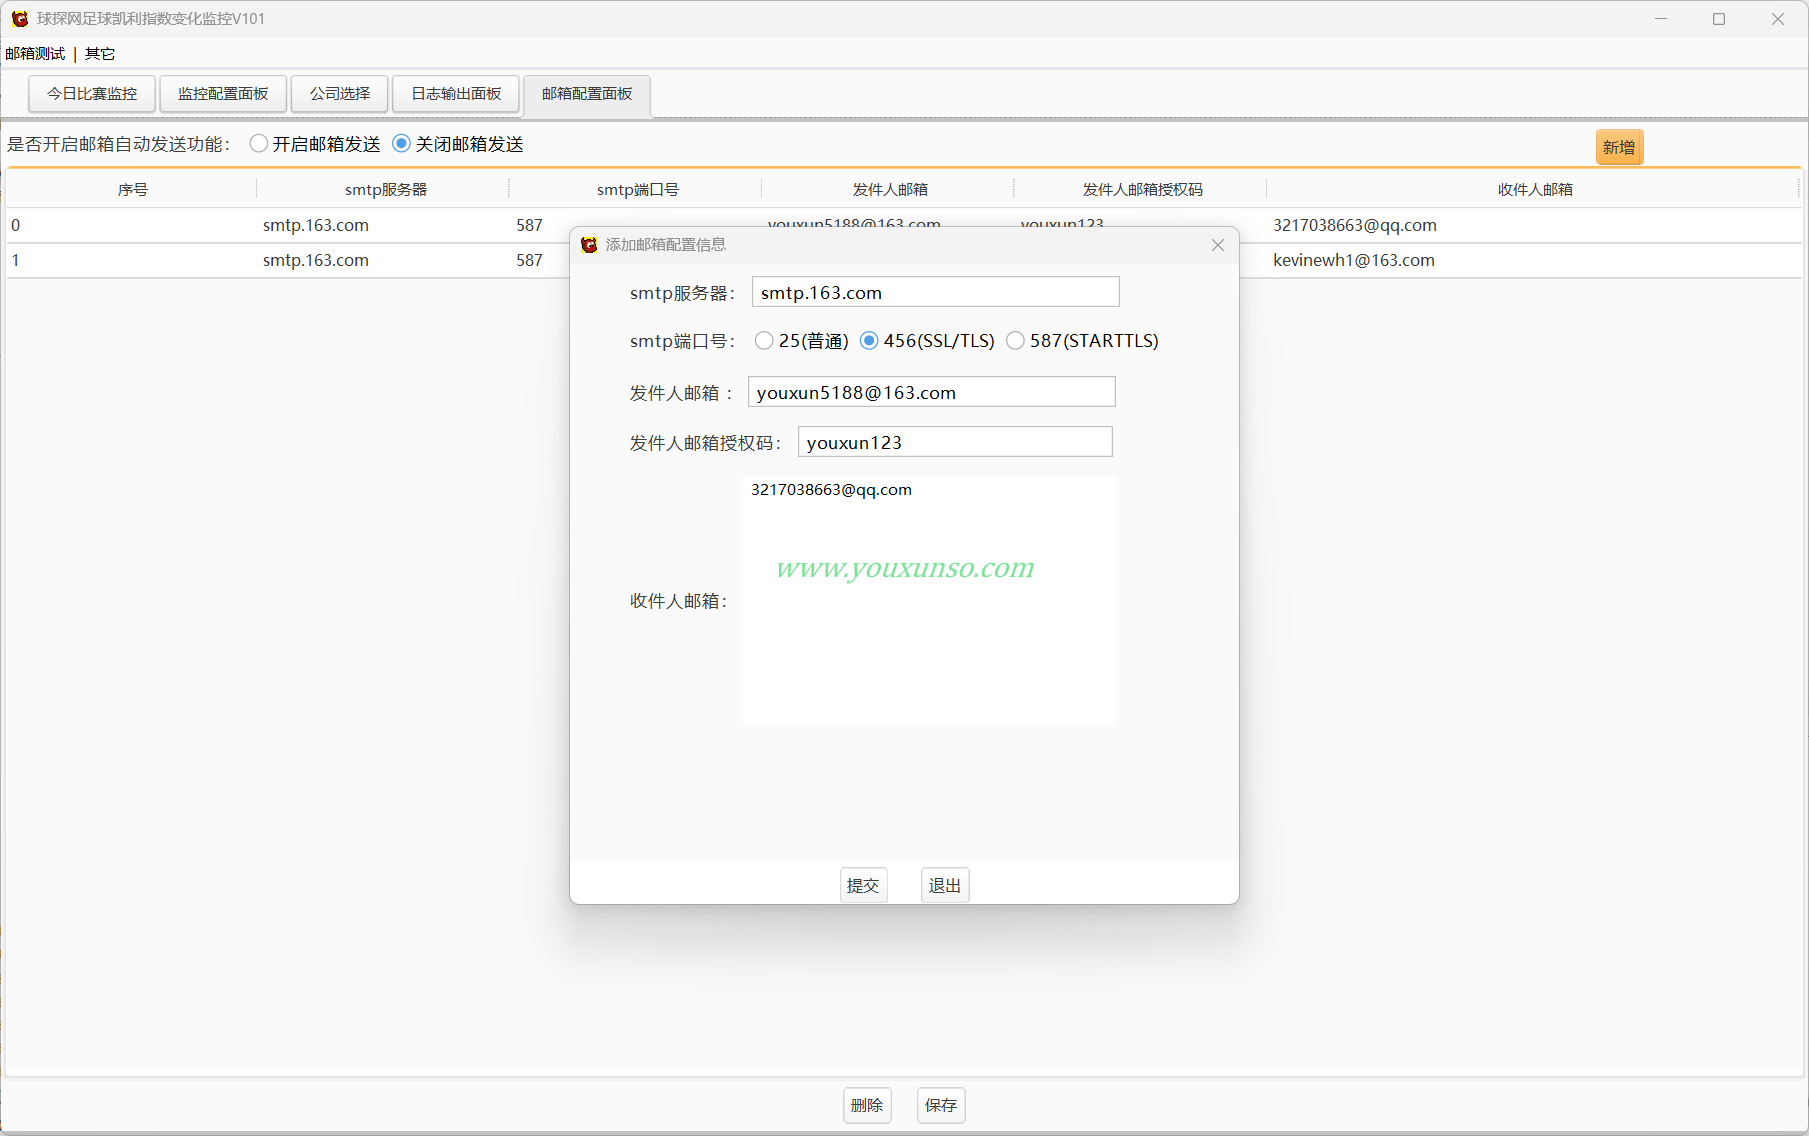Click the smtp端口号 column header

[x=637, y=190]
